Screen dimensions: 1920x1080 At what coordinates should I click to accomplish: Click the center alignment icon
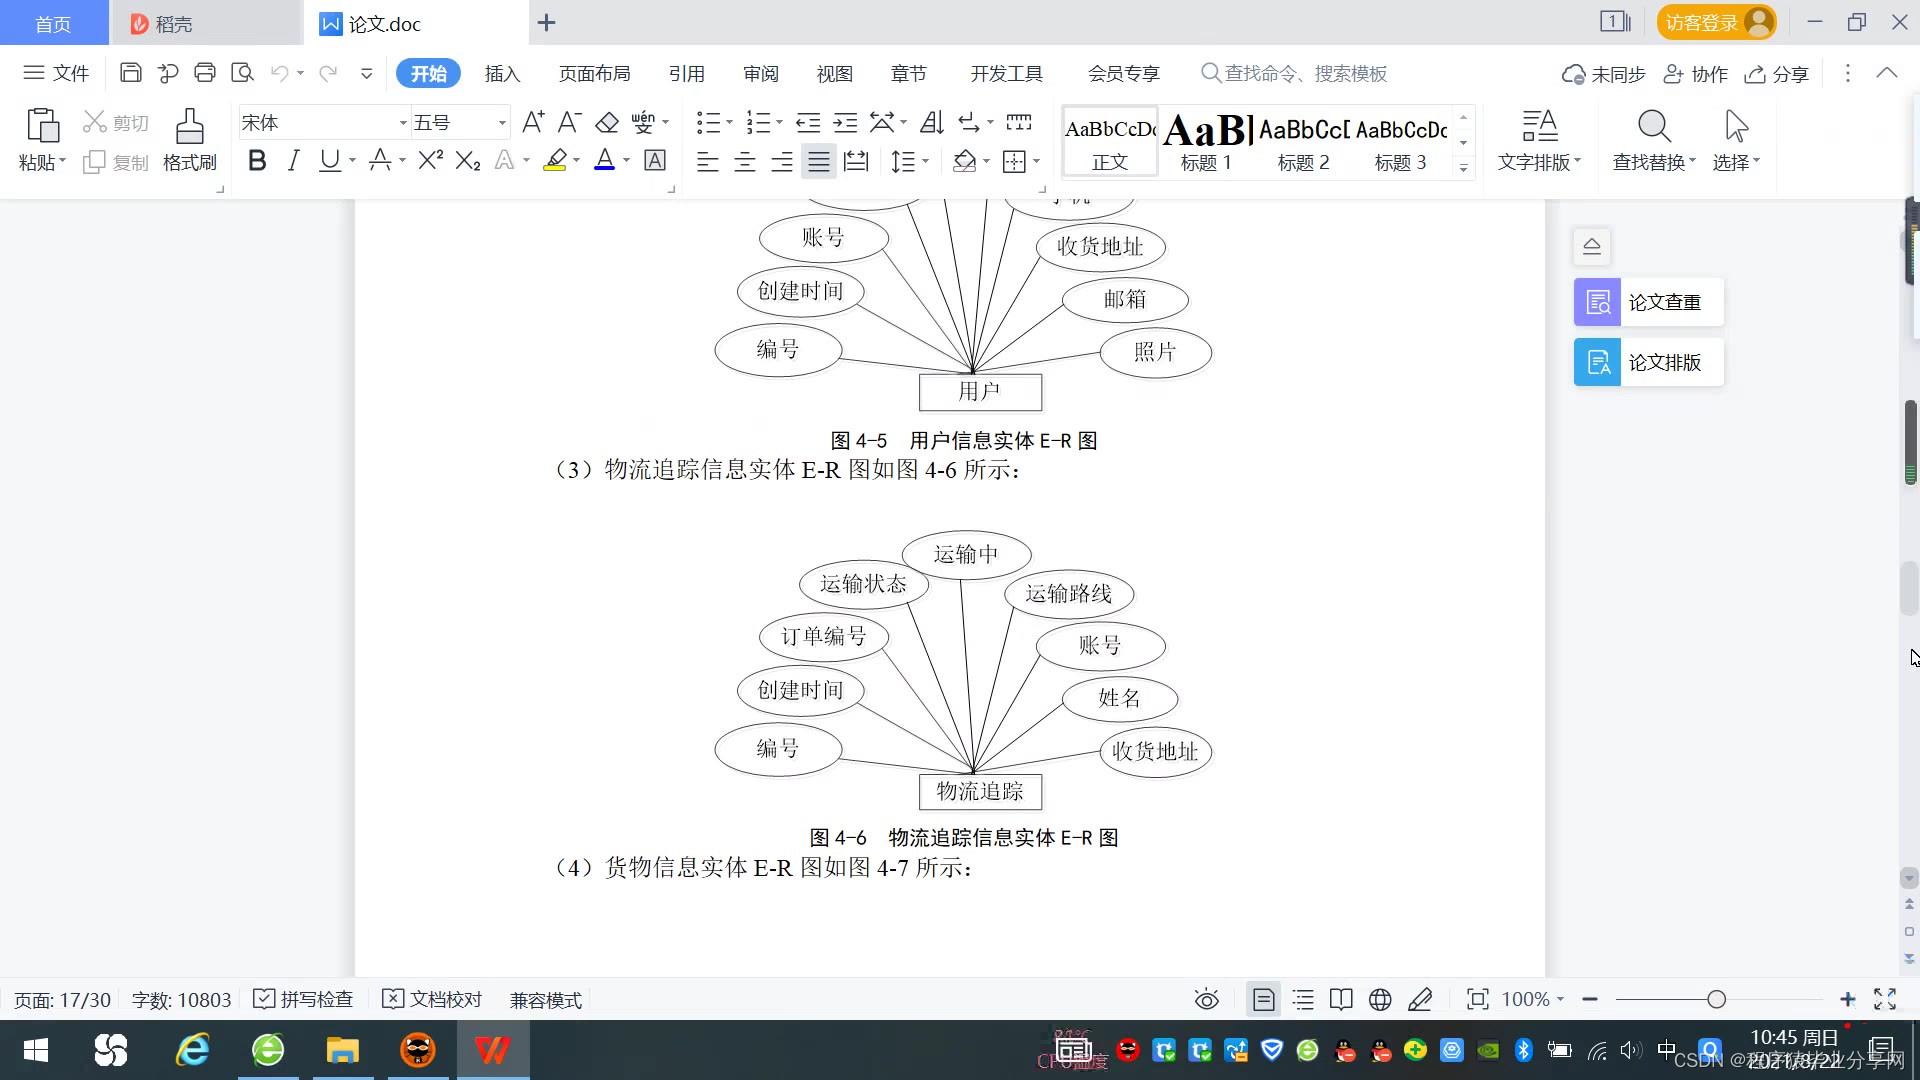[x=745, y=162]
